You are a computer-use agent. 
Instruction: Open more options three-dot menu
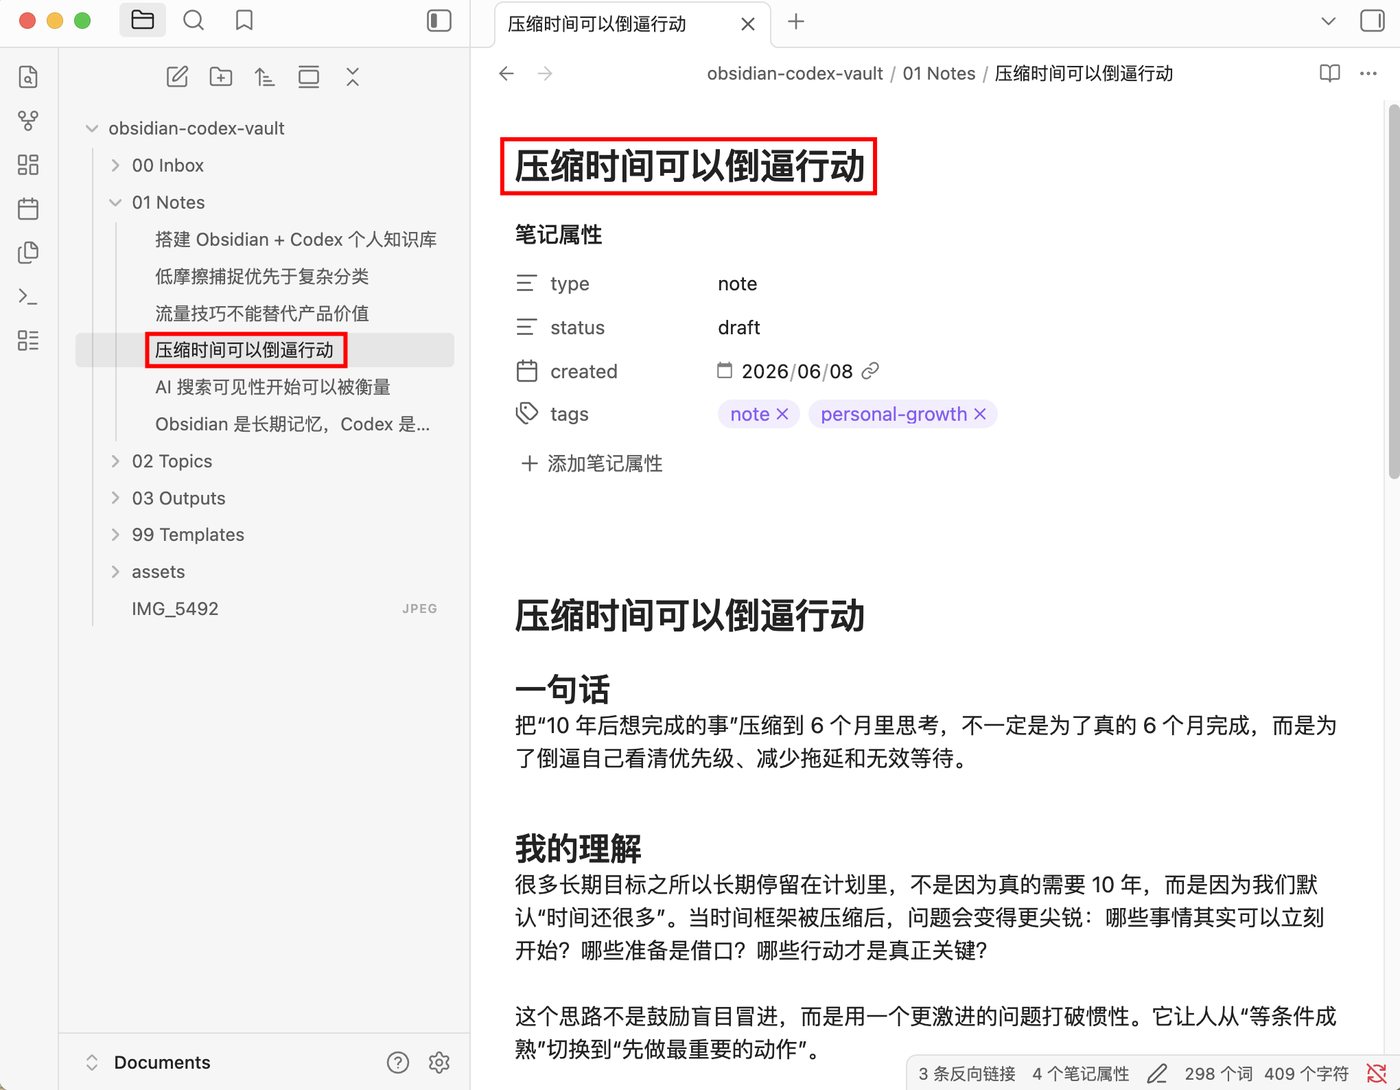[x=1368, y=73]
